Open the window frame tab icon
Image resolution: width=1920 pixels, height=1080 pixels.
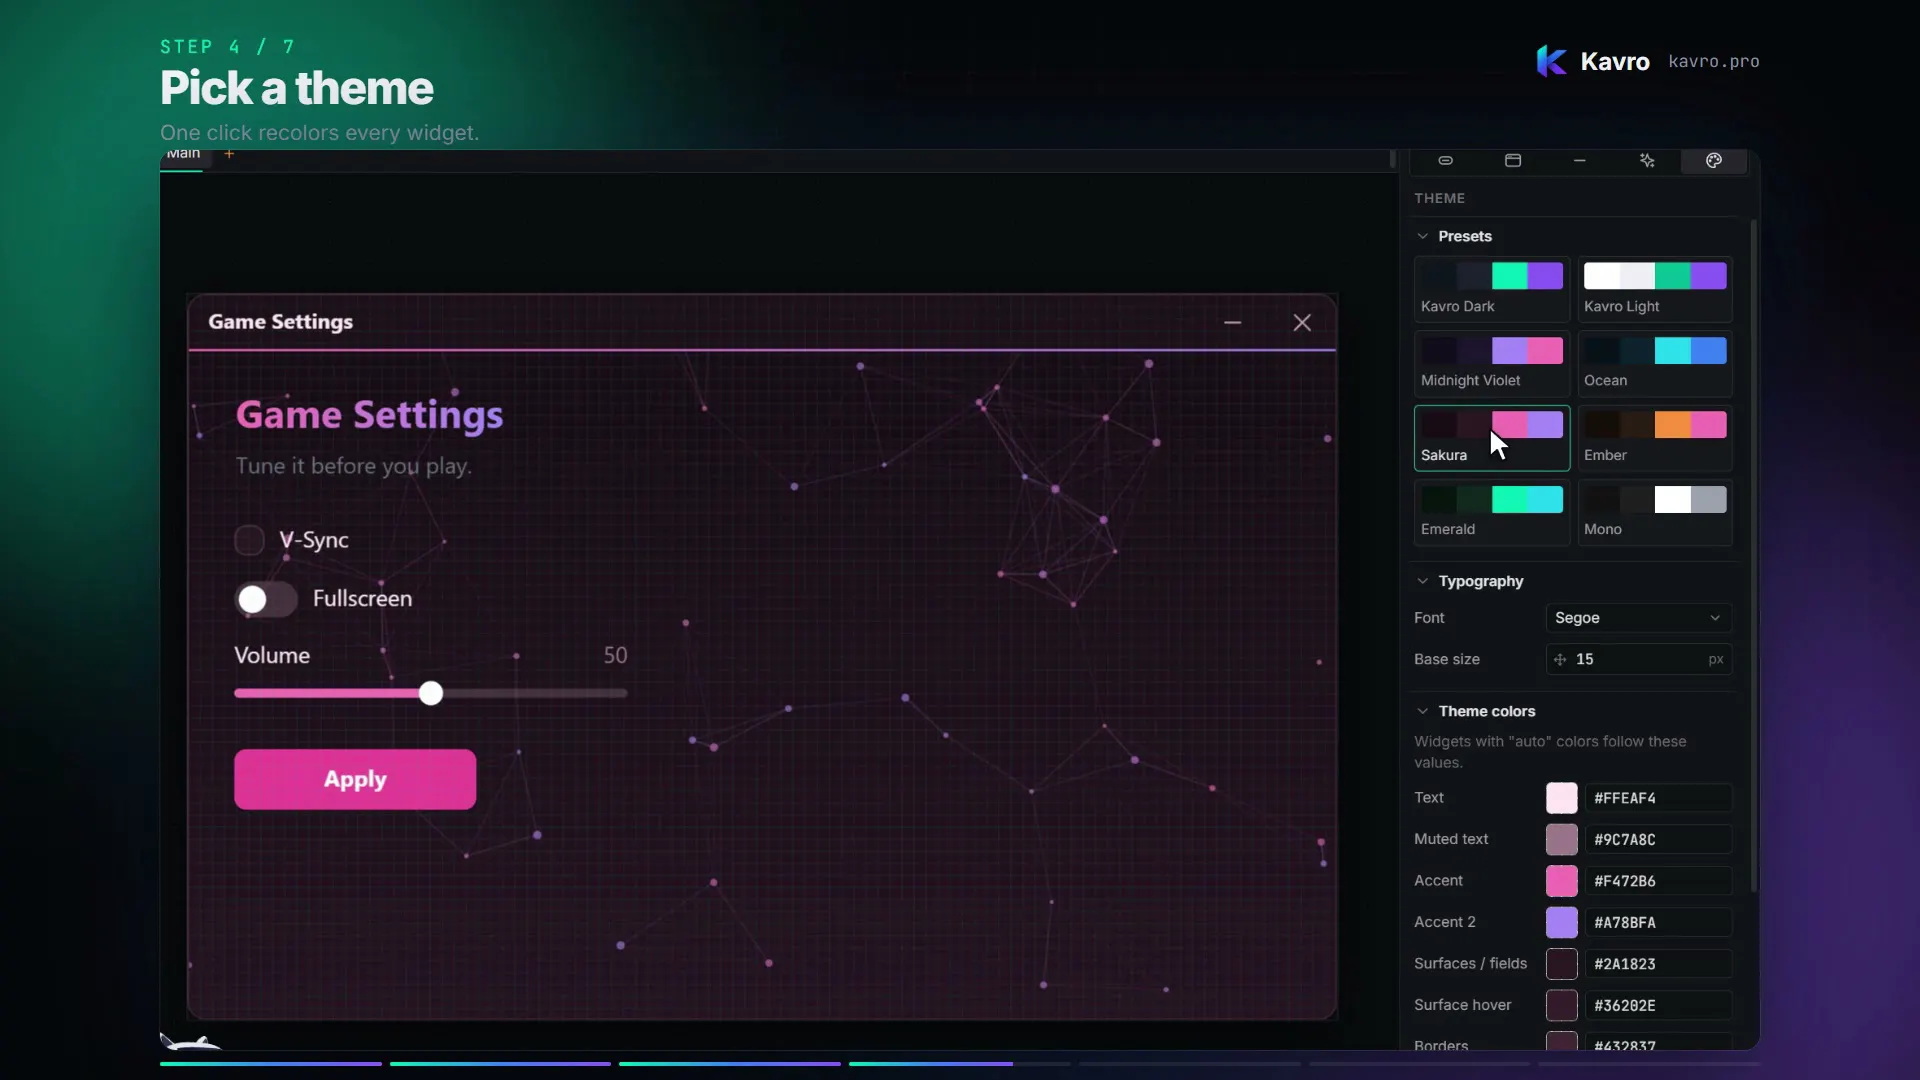click(x=1513, y=161)
